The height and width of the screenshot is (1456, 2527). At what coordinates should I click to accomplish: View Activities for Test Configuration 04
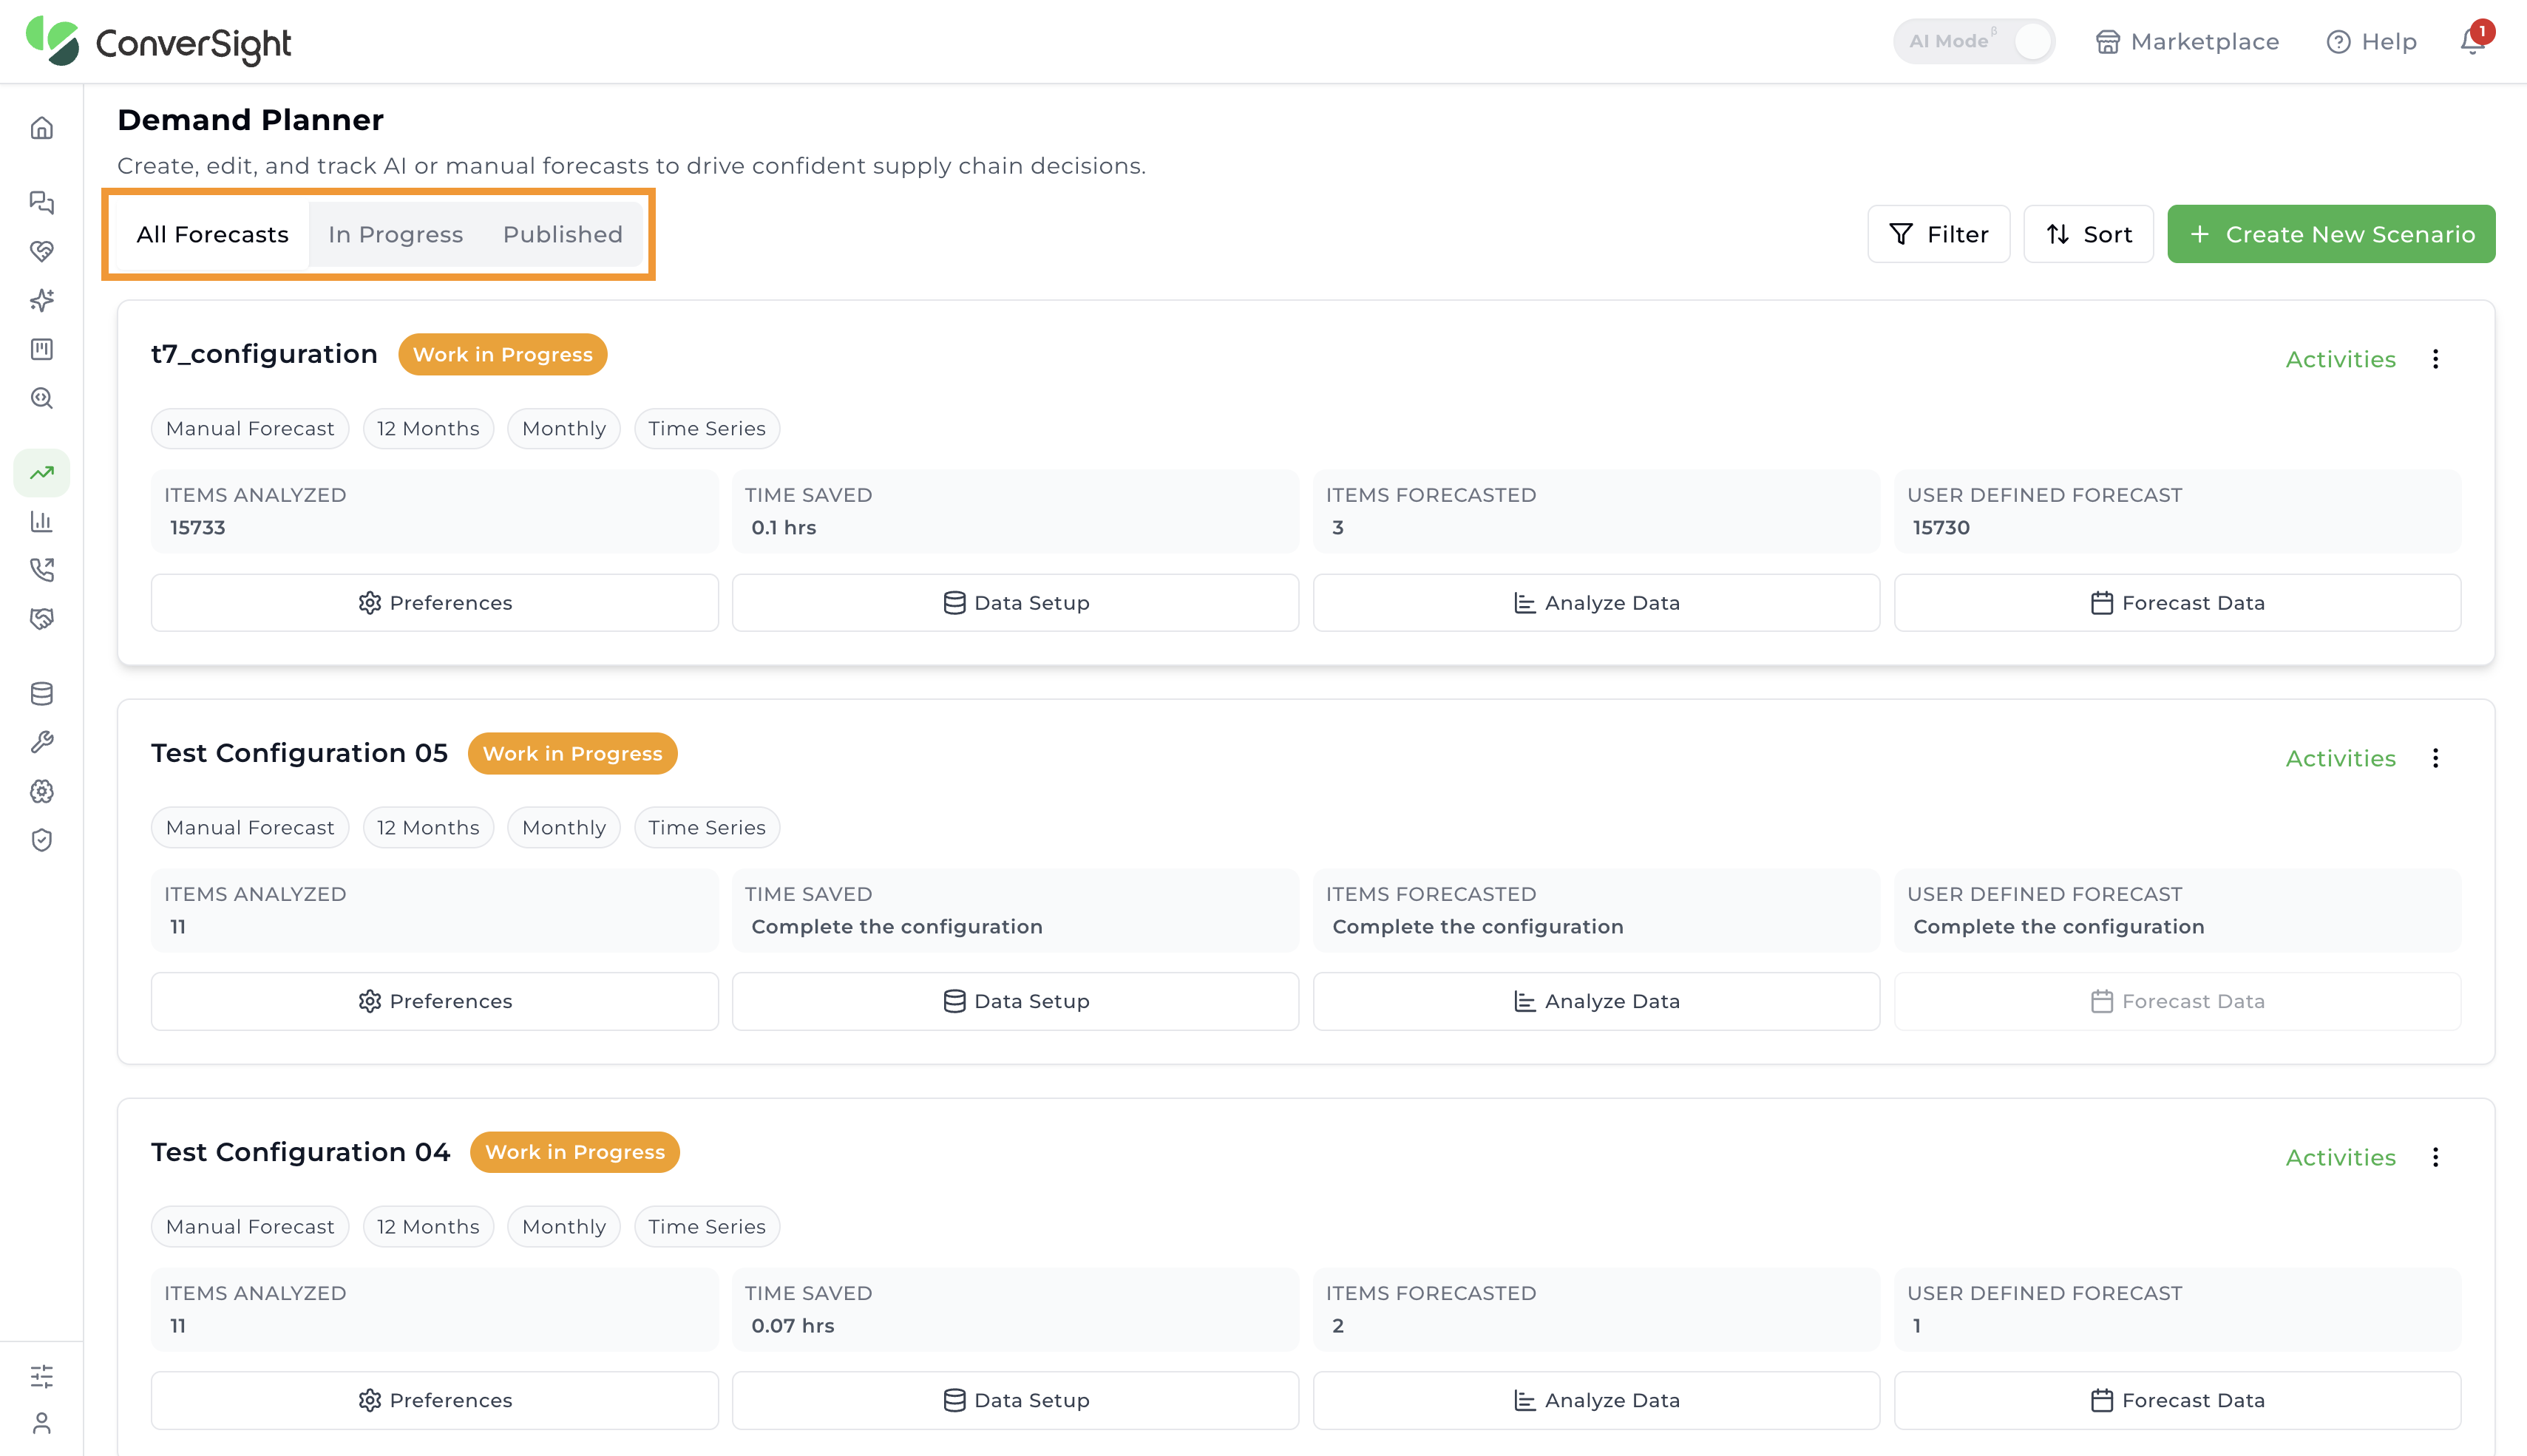[x=2340, y=1157]
